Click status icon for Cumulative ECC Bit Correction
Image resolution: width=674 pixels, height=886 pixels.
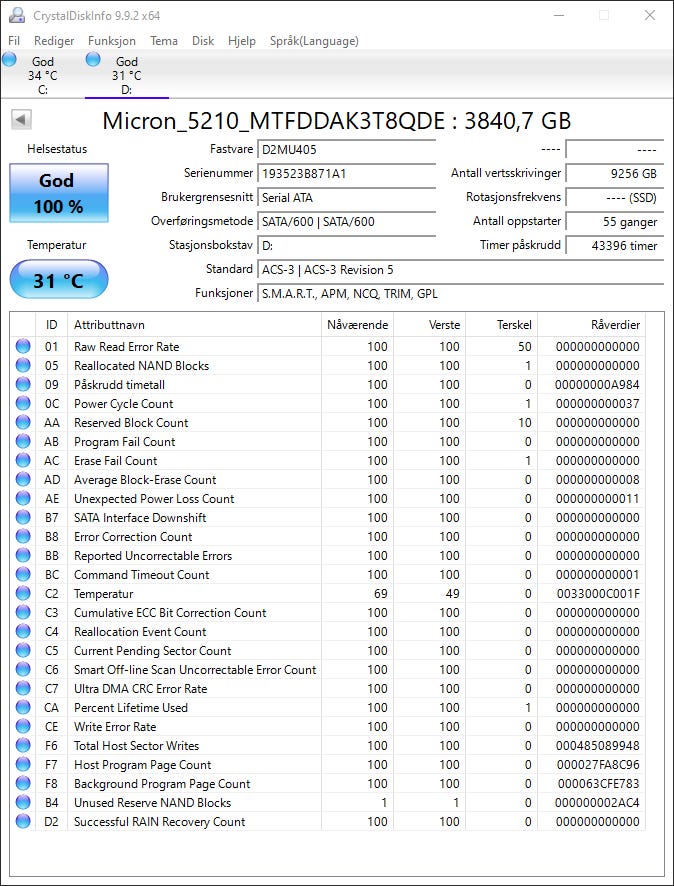[x=23, y=613]
